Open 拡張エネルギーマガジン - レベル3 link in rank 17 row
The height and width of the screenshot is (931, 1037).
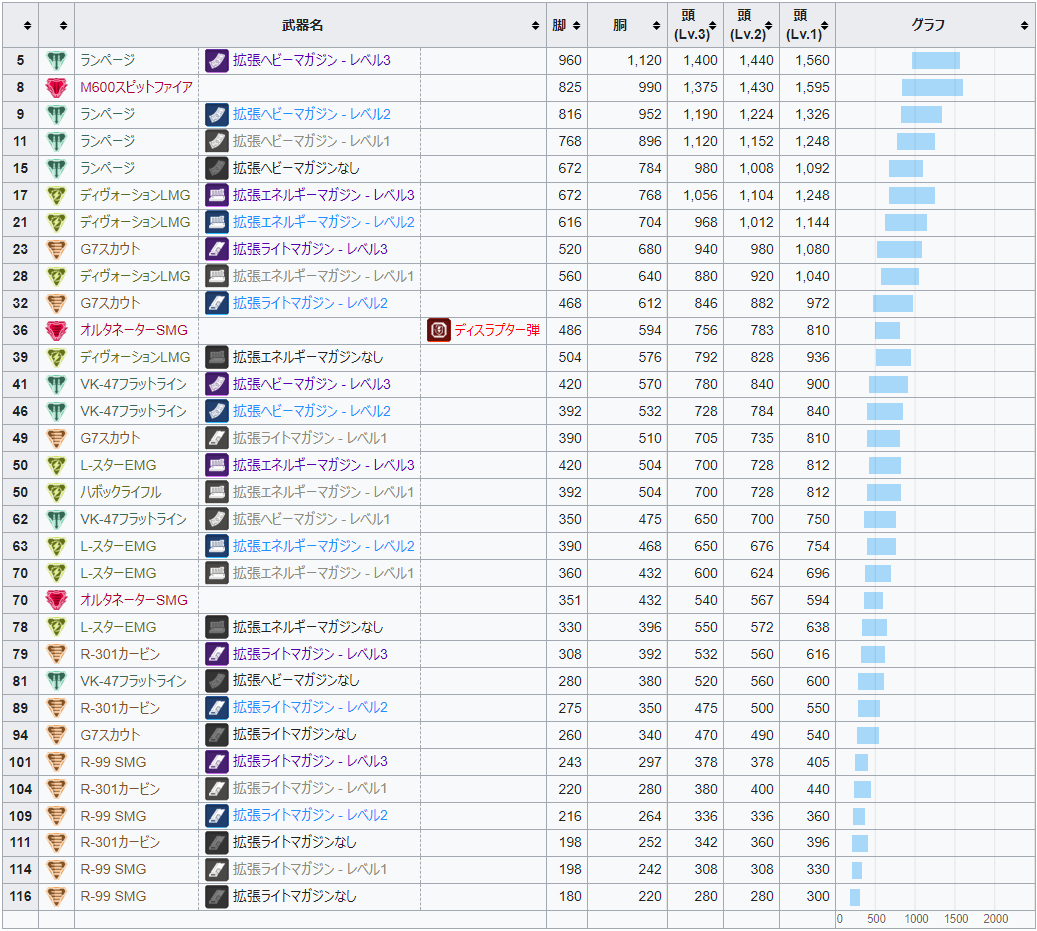323,195
